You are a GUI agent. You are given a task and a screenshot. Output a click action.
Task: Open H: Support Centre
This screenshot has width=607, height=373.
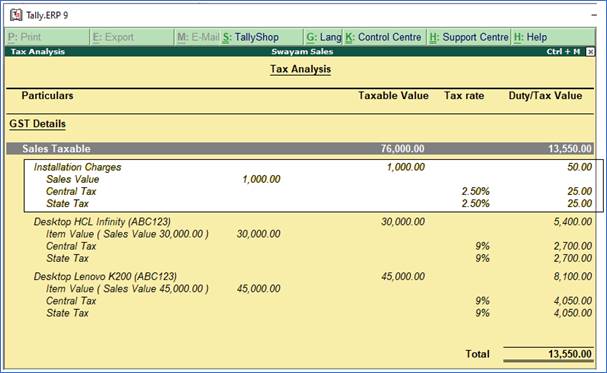(x=469, y=37)
